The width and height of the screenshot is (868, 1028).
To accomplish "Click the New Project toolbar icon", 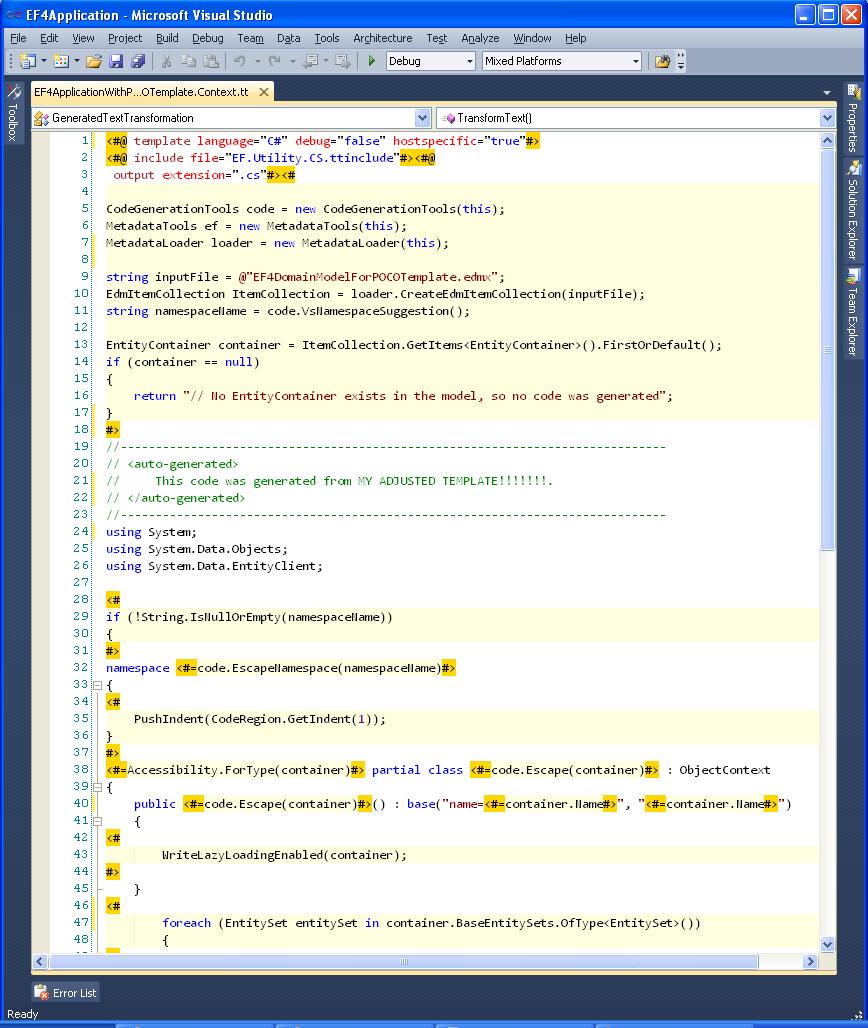I will 28,61.
